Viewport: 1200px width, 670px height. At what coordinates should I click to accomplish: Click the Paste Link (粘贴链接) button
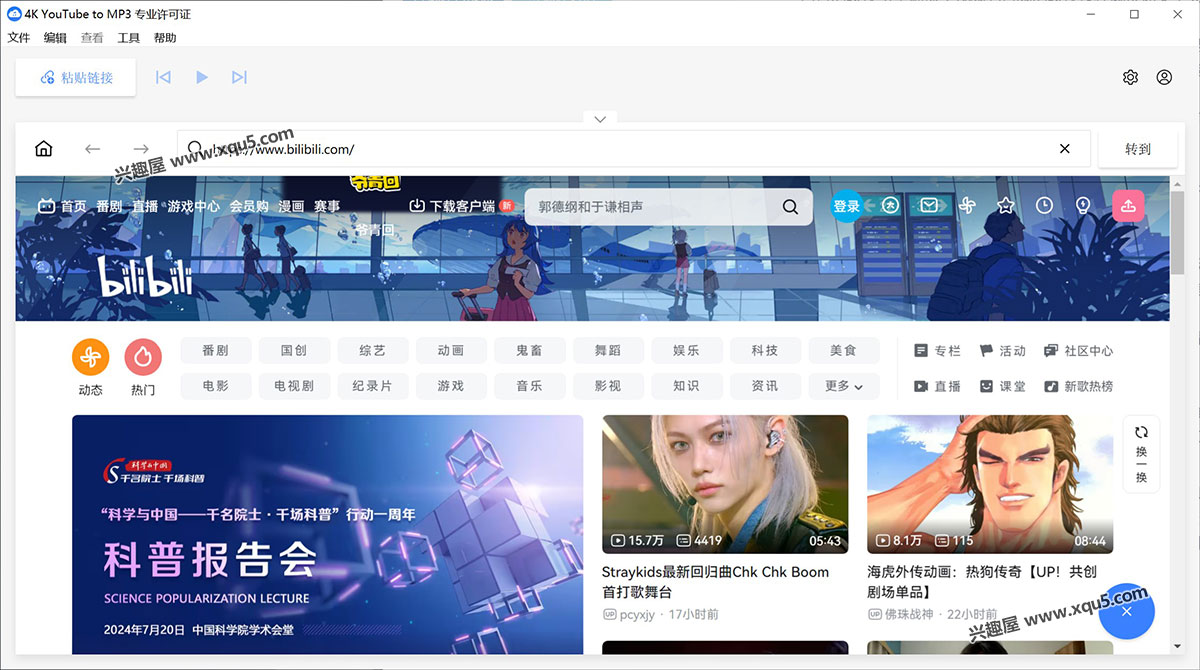pos(76,77)
